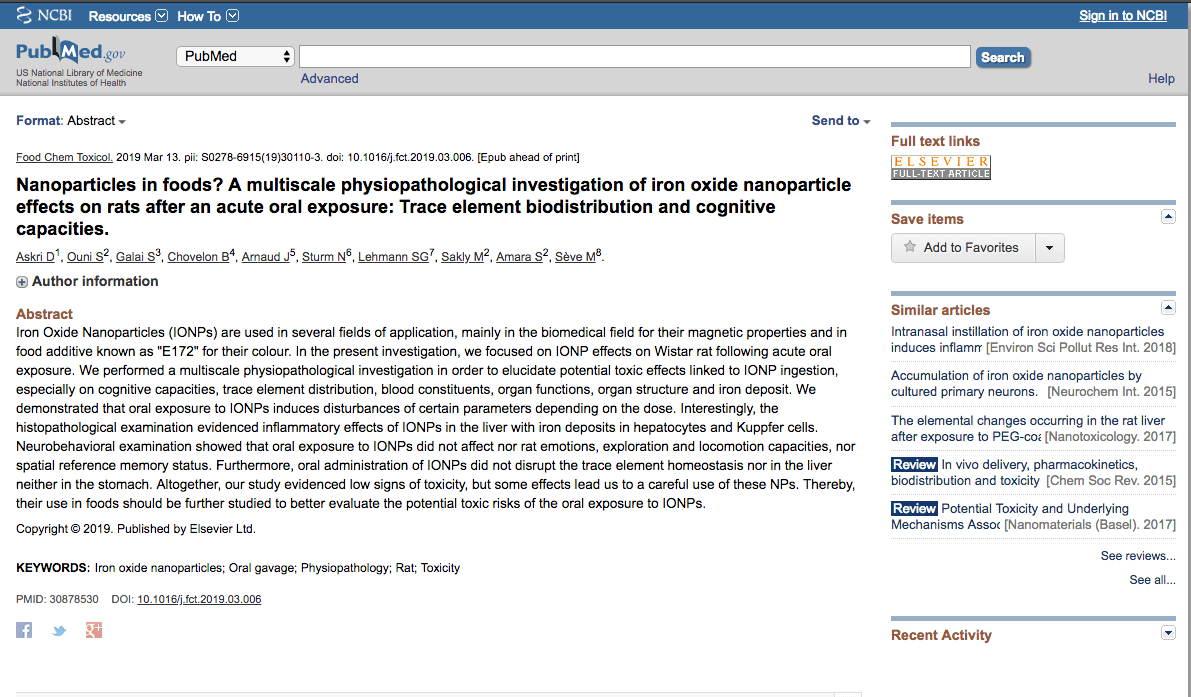This screenshot has width=1191, height=697.
Task: Open Food Chem Toxicol journal link
Action: 65,157
